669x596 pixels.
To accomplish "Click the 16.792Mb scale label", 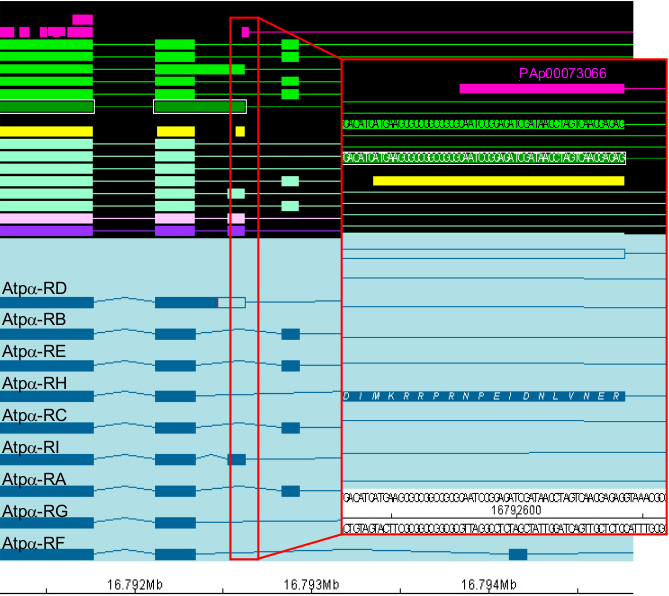I will tap(135, 584).
